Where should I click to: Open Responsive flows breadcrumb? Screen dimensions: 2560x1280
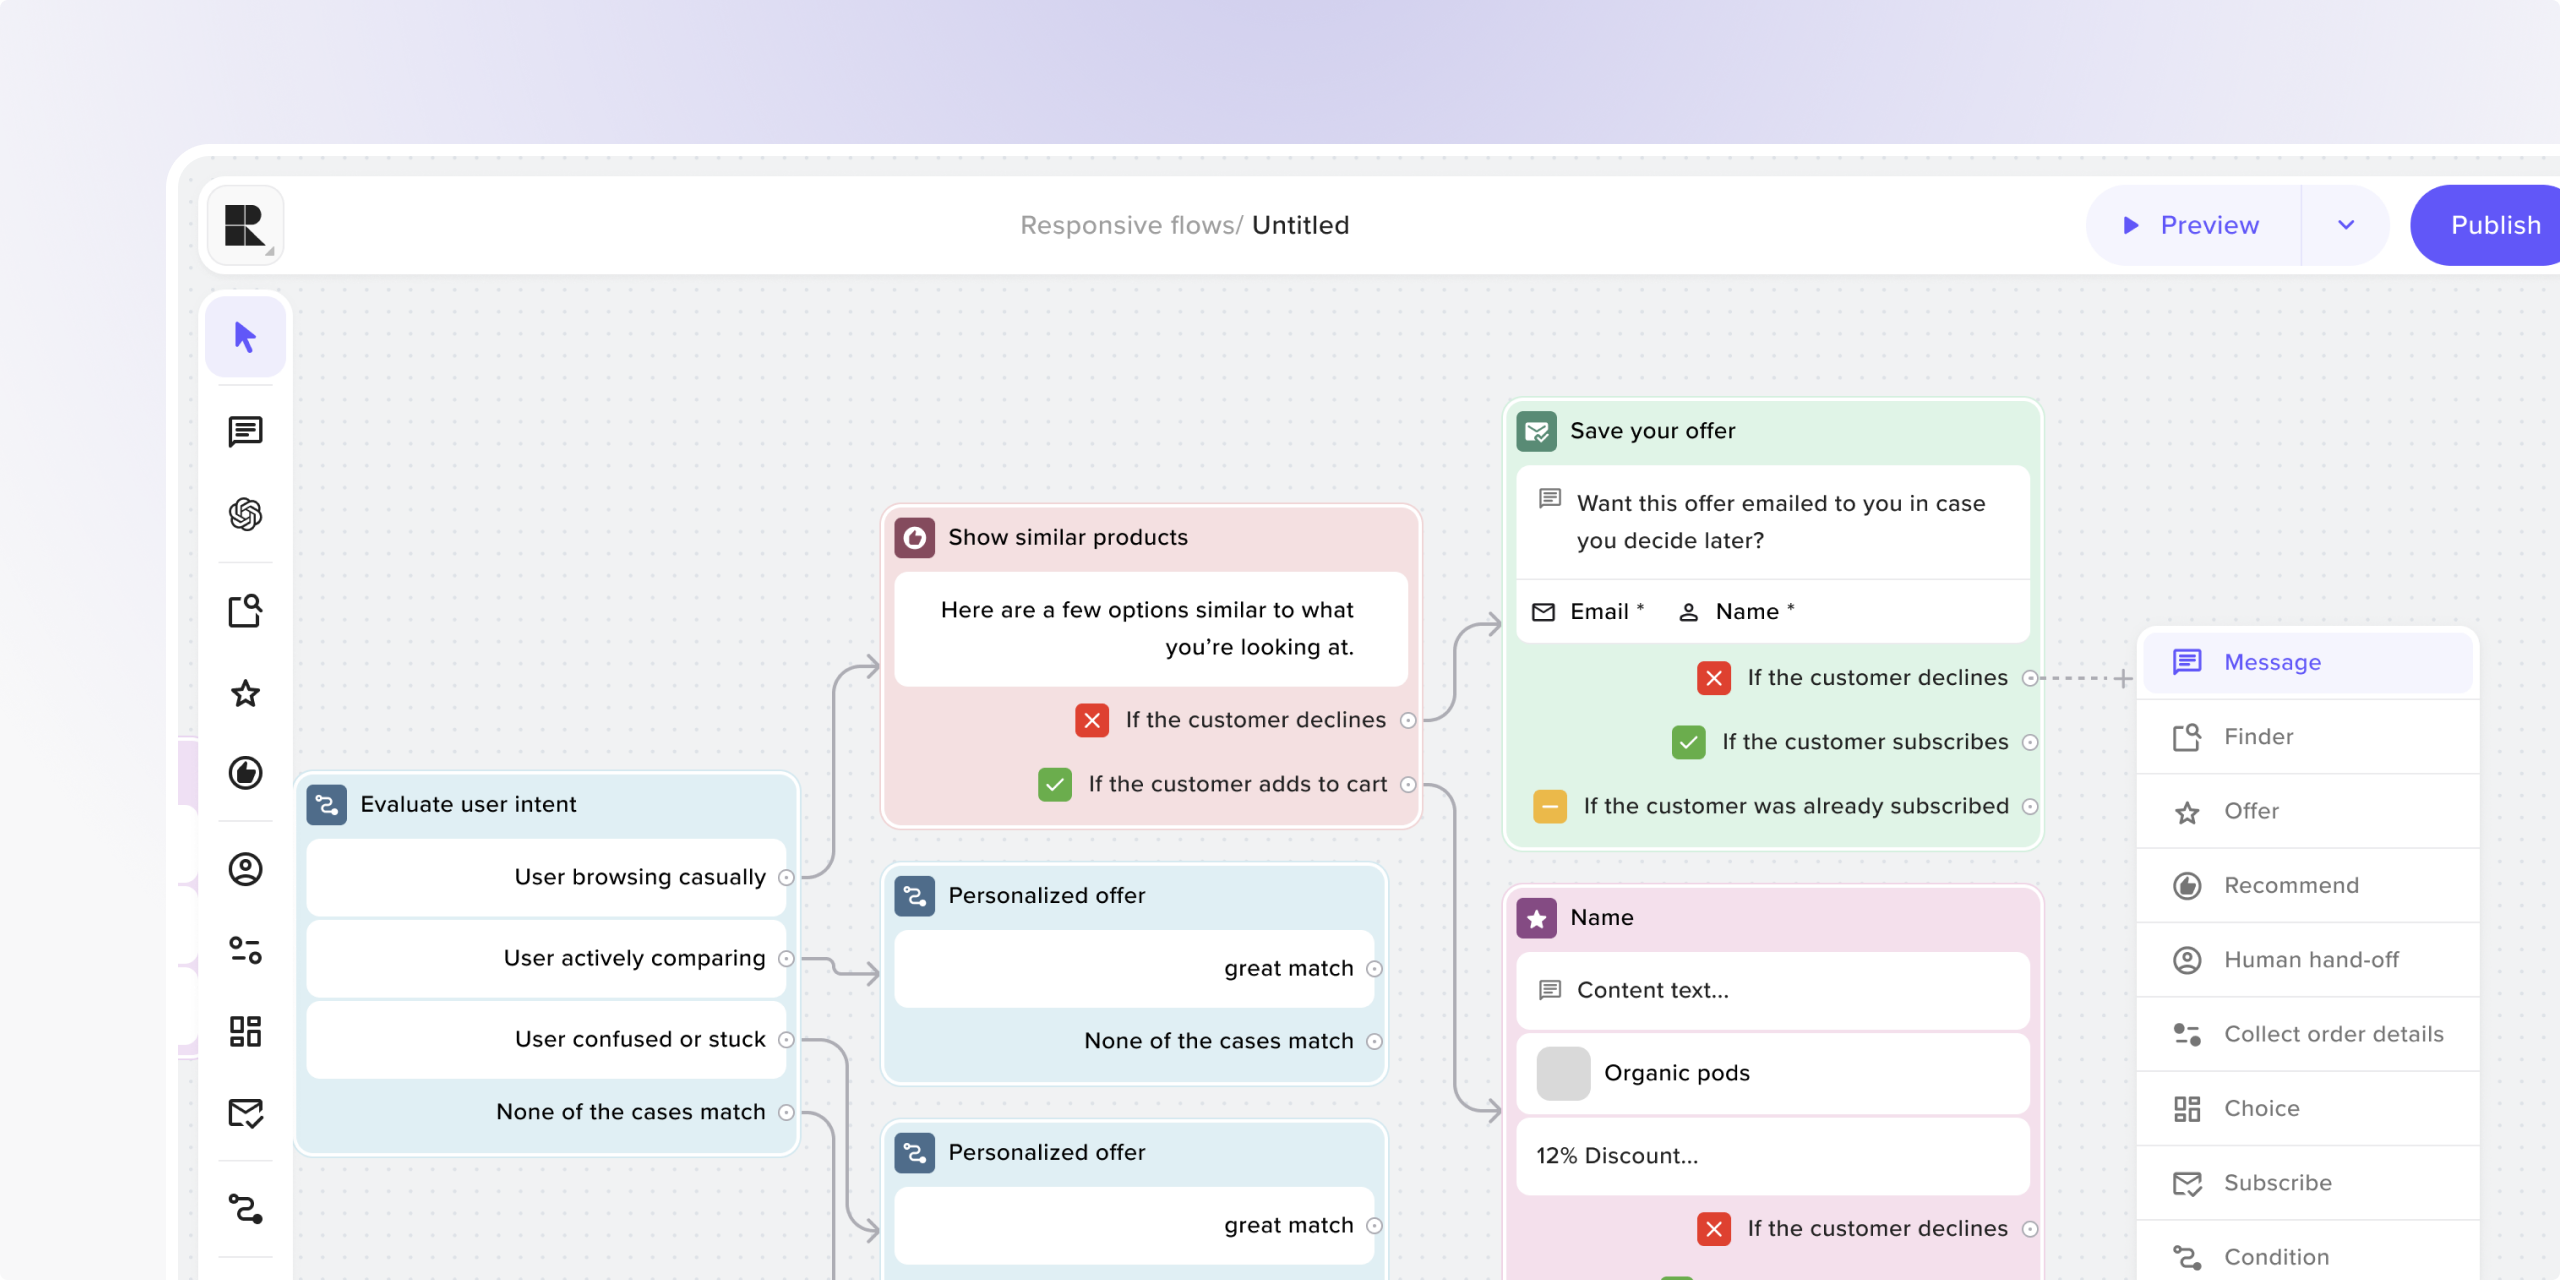coord(1131,225)
